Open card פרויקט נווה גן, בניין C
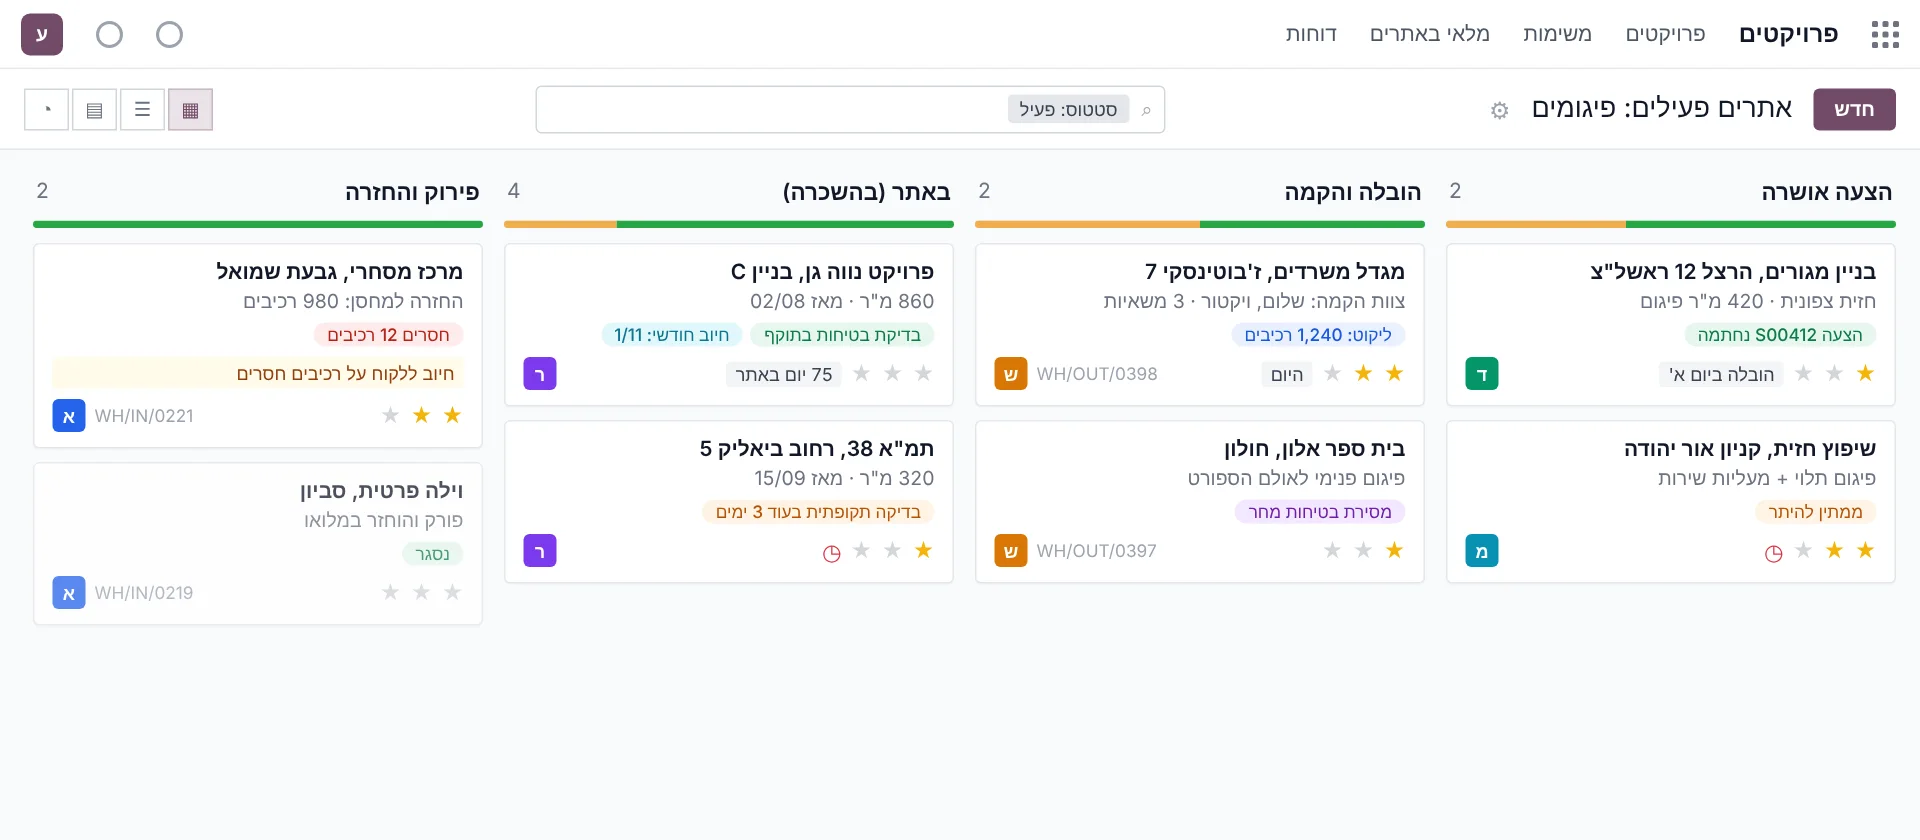This screenshot has width=1920, height=840. tap(728, 324)
